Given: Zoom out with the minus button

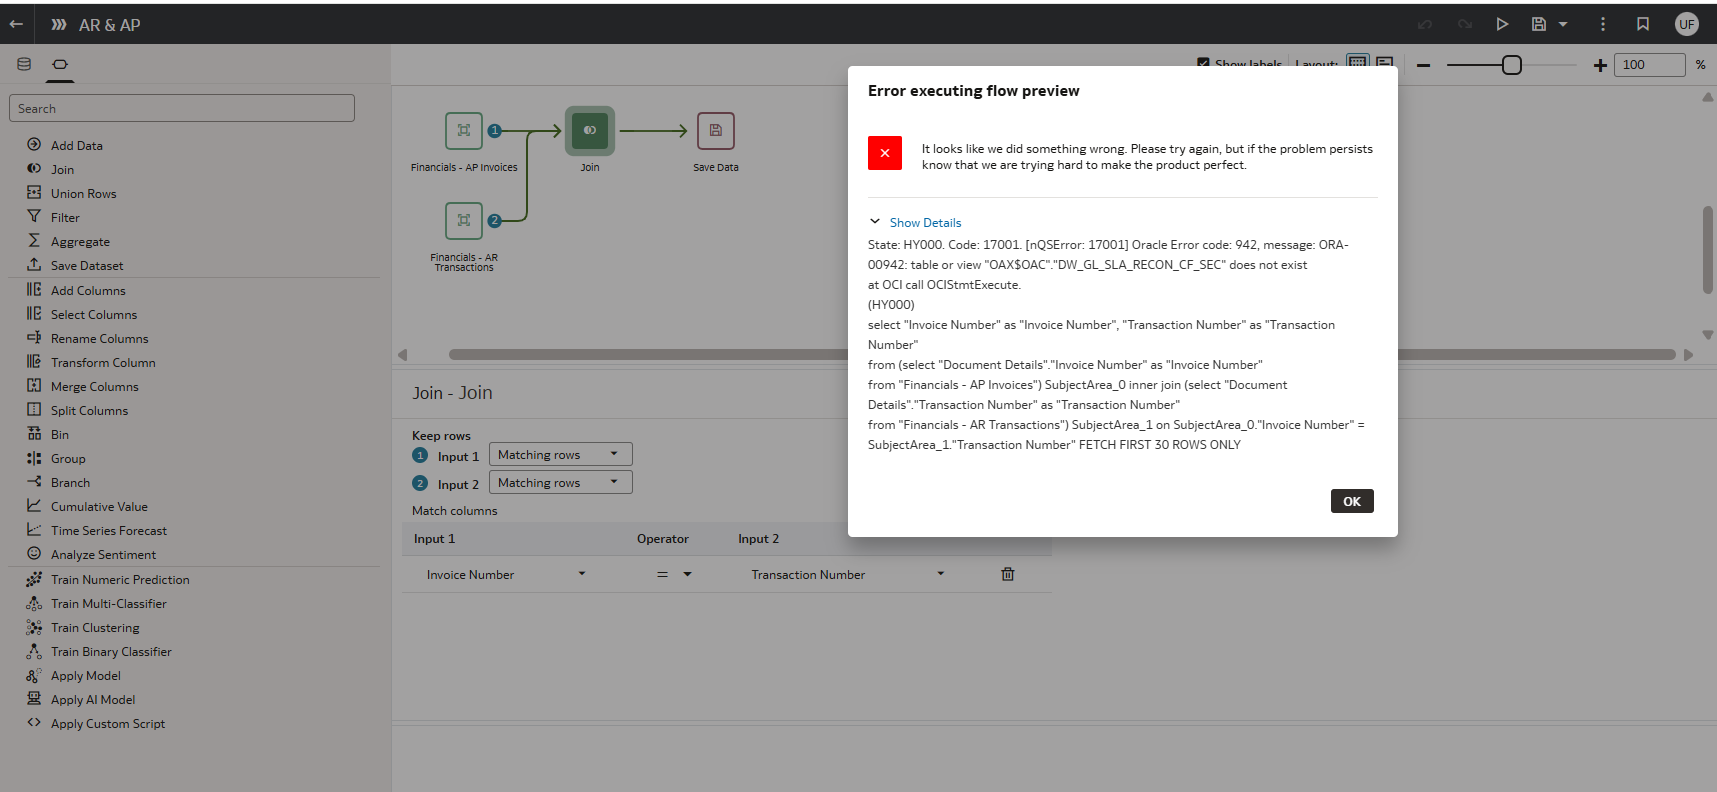Looking at the screenshot, I should coord(1423,65).
